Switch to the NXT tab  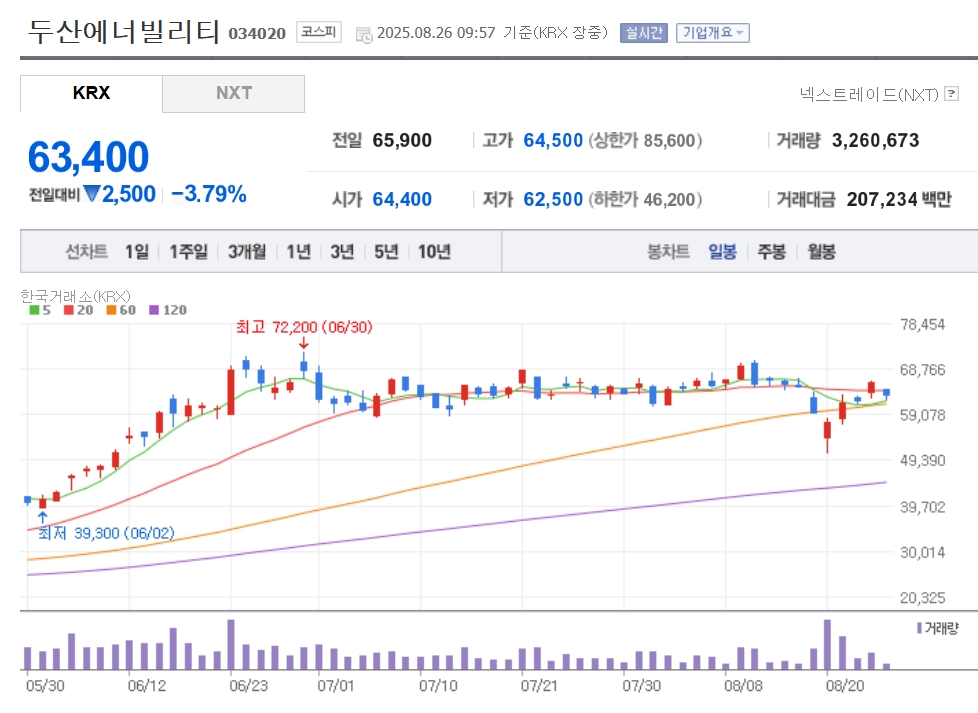point(233,94)
